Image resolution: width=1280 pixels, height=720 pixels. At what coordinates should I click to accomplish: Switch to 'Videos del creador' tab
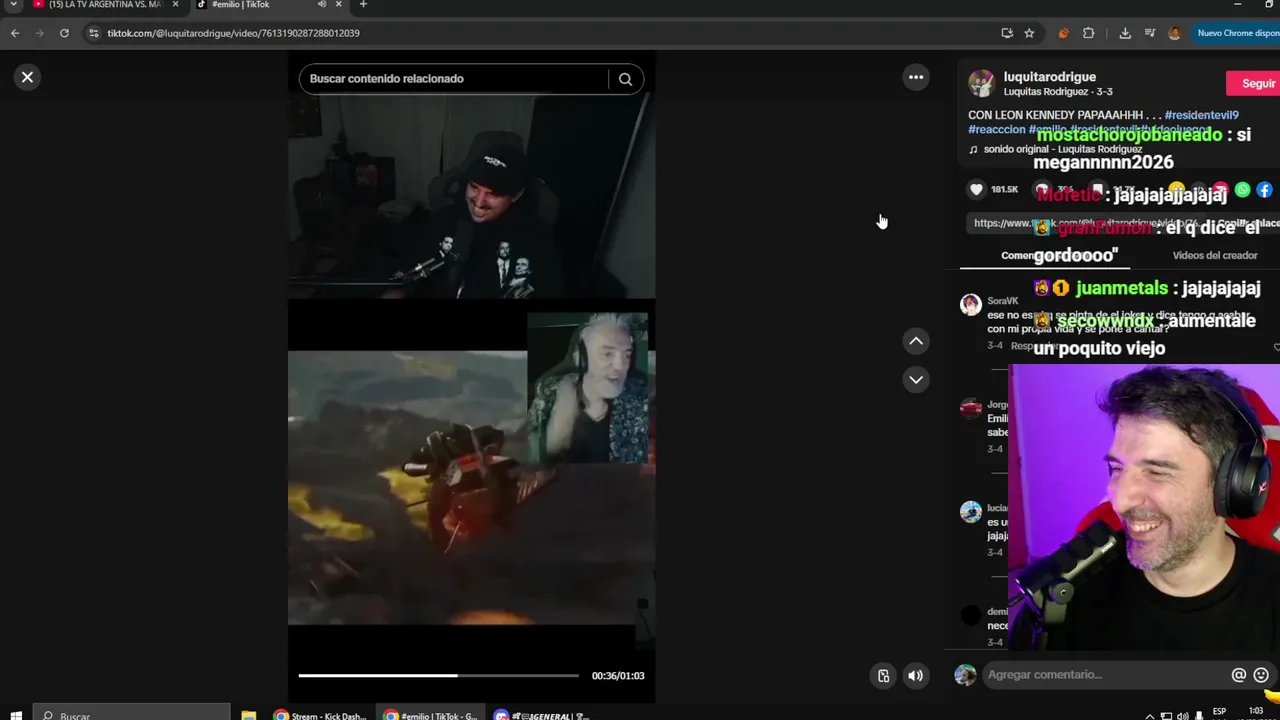point(1214,255)
